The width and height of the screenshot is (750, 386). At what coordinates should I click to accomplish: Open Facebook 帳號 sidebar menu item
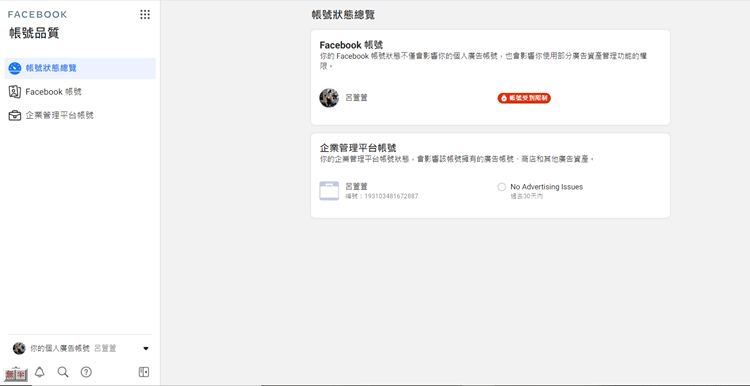coord(80,92)
